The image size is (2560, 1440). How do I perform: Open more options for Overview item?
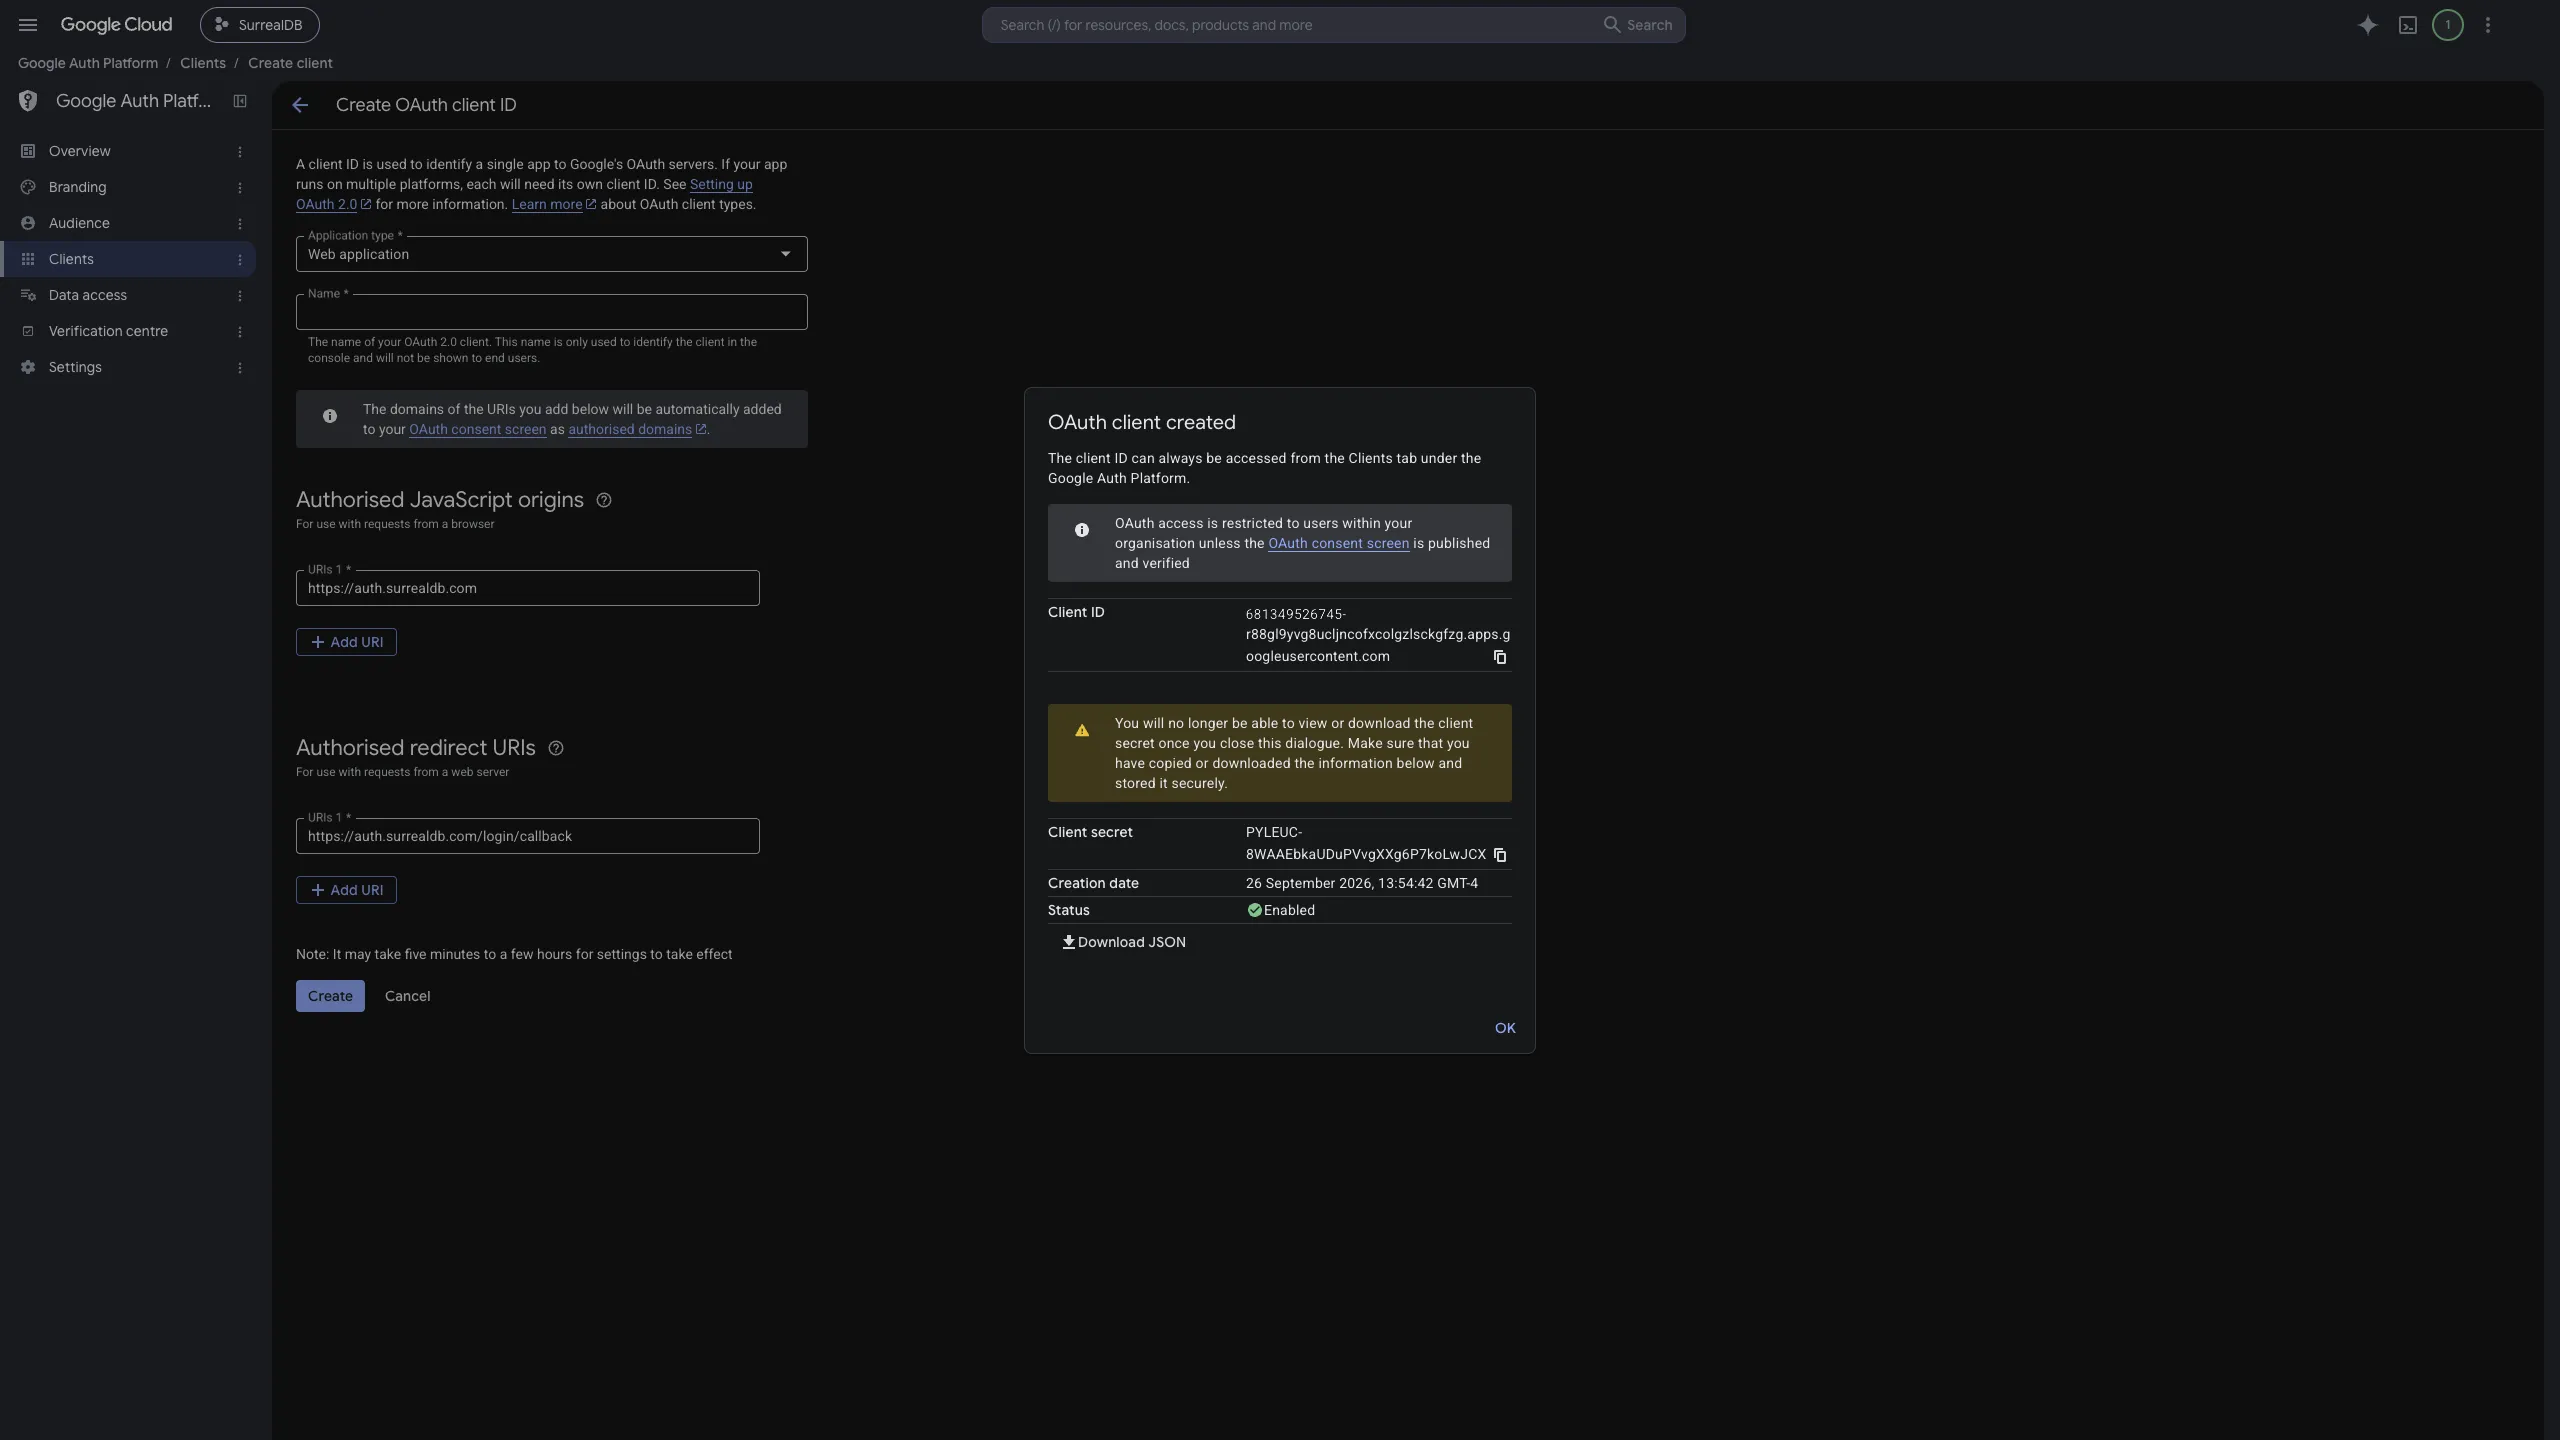pyautogui.click(x=240, y=152)
